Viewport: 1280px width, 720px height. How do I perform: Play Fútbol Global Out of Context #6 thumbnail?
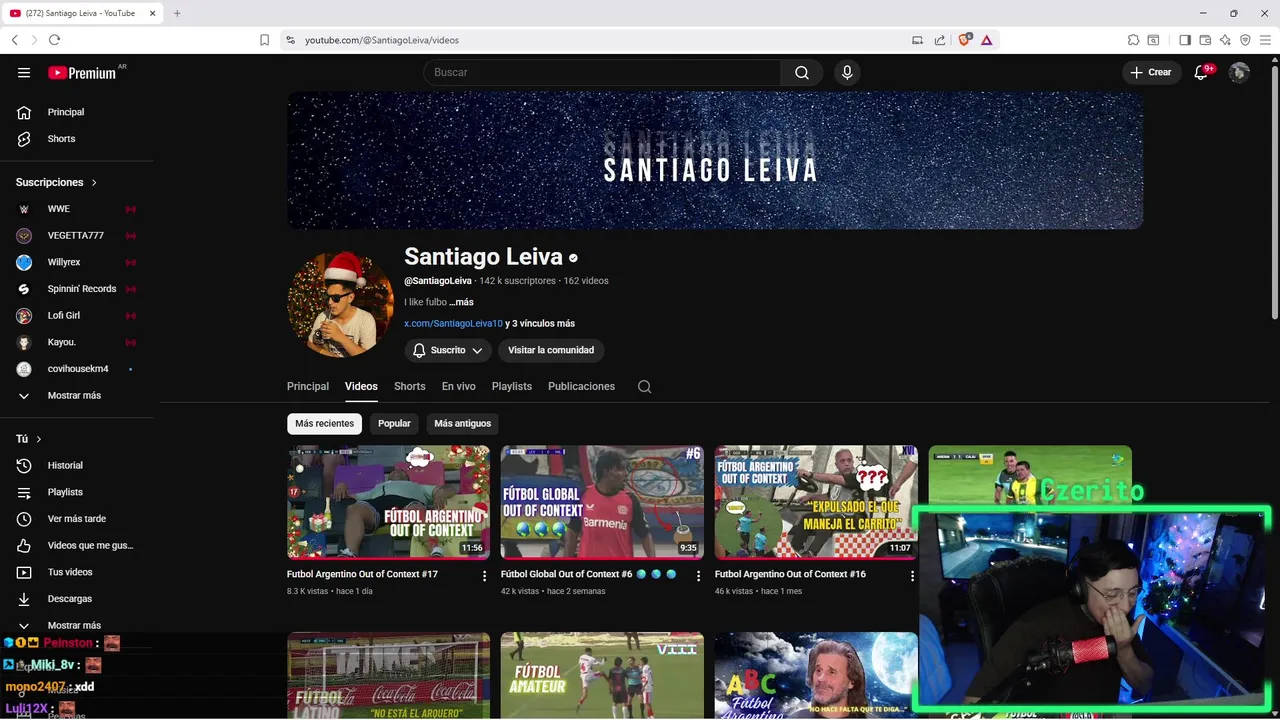point(602,502)
